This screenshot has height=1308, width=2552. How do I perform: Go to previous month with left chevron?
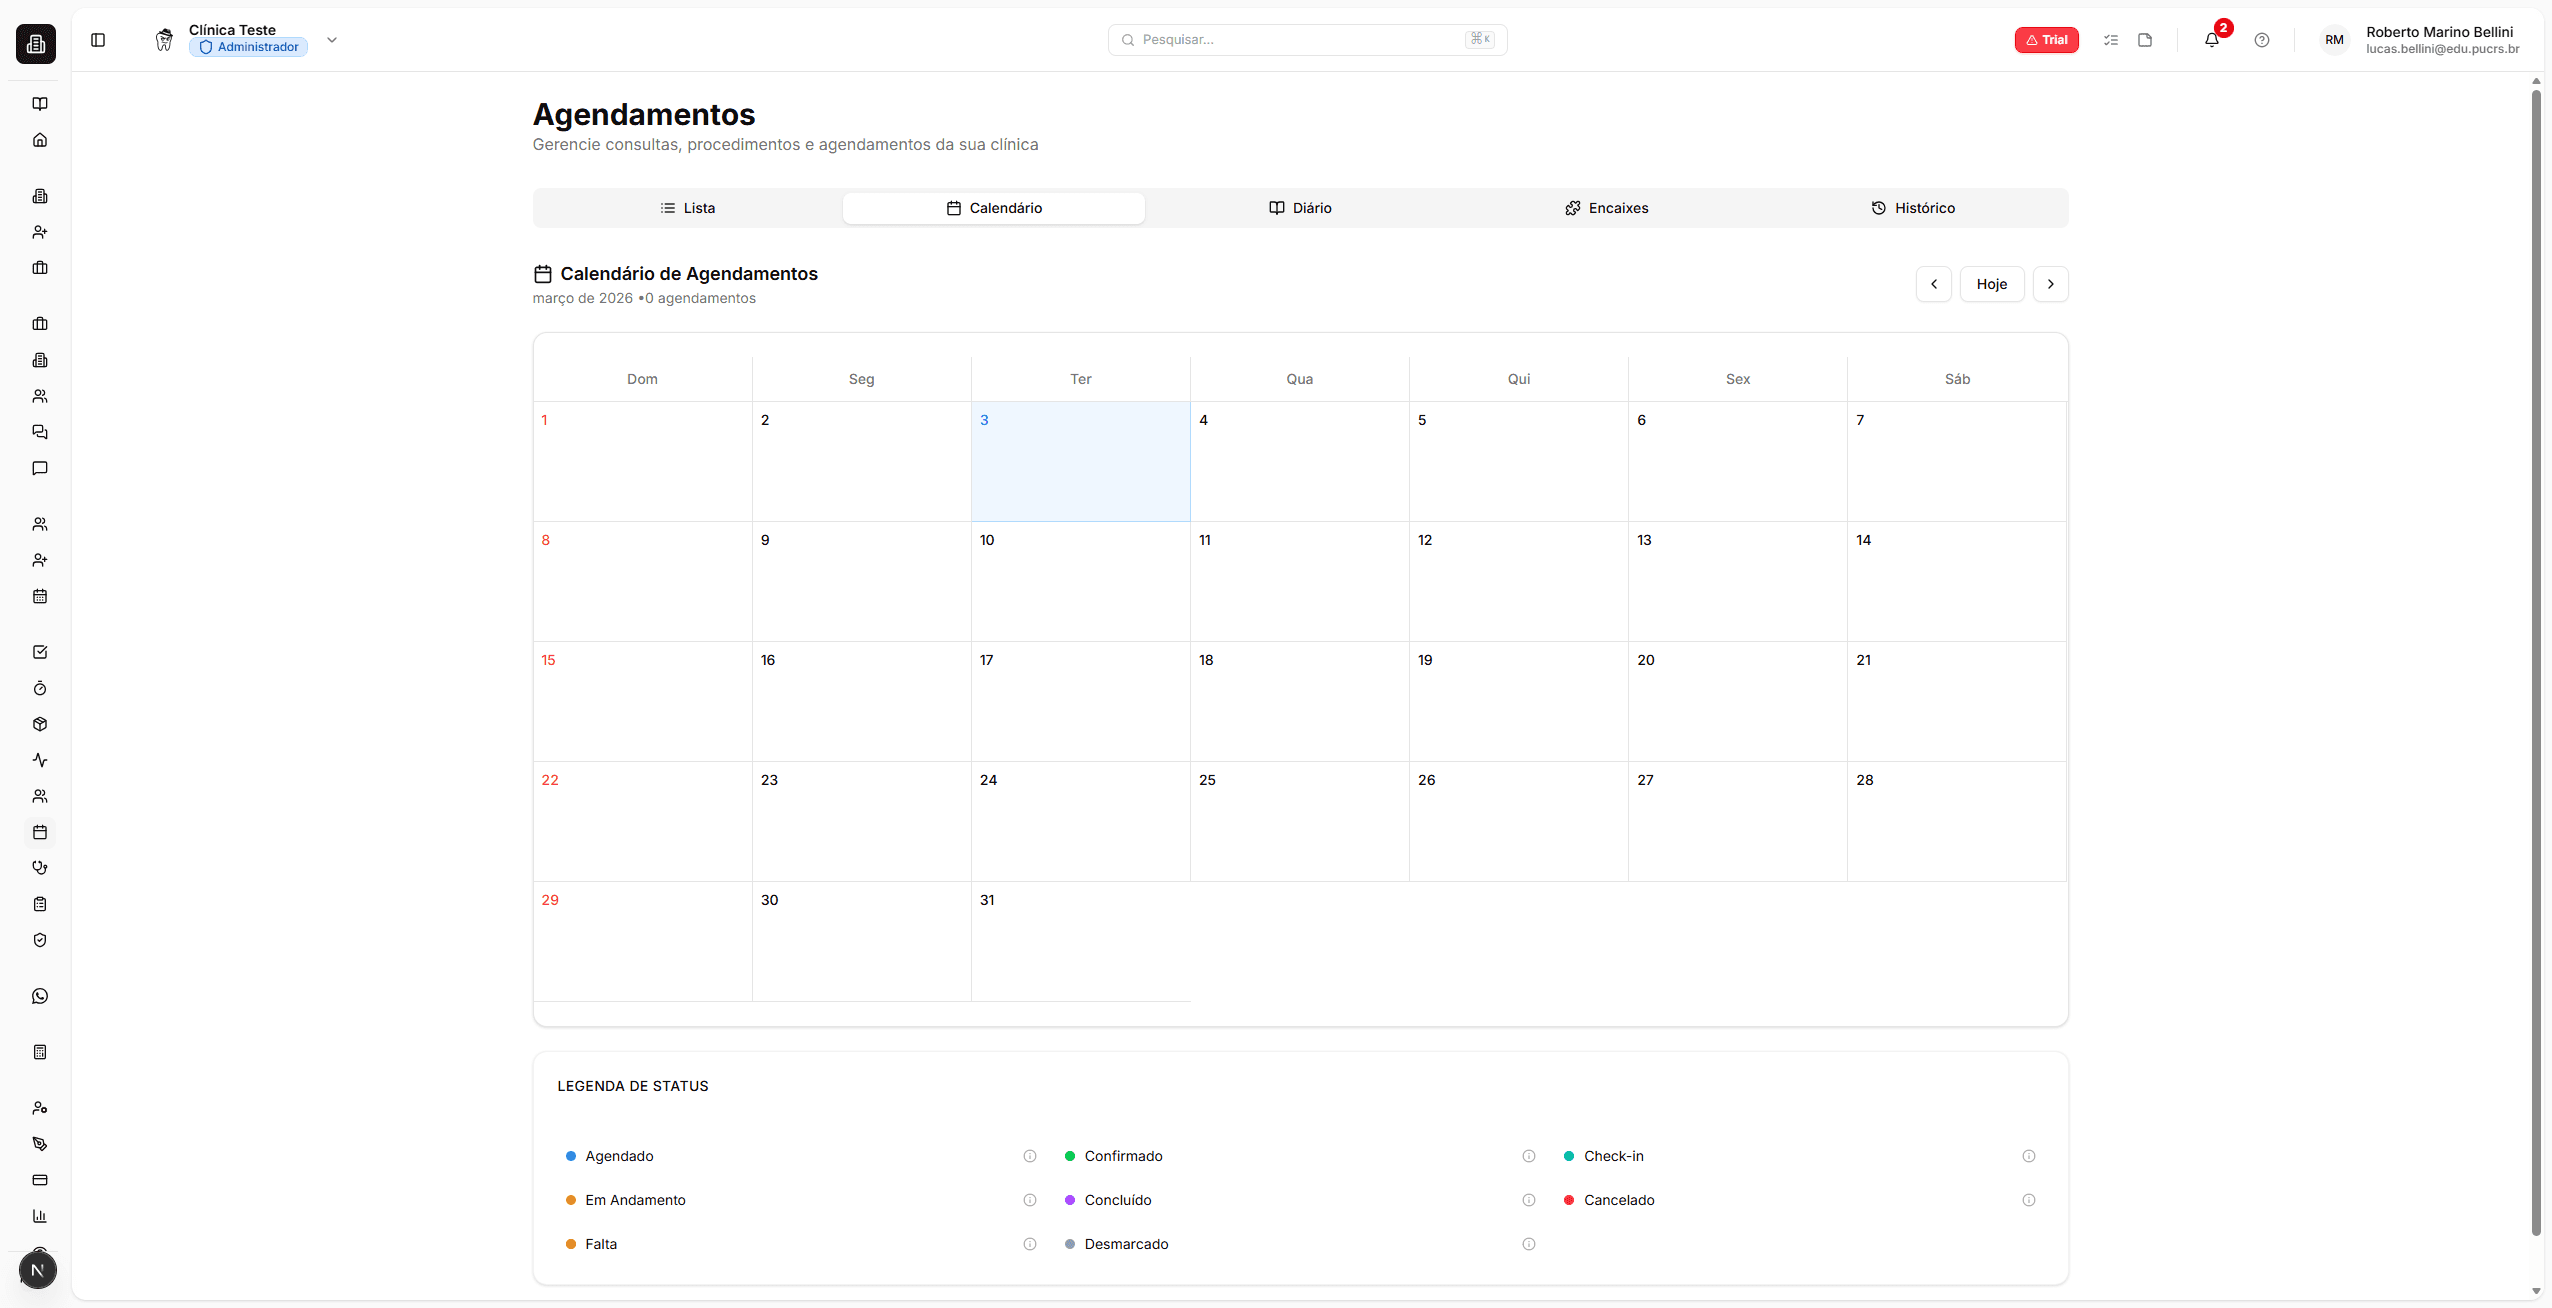(1933, 284)
